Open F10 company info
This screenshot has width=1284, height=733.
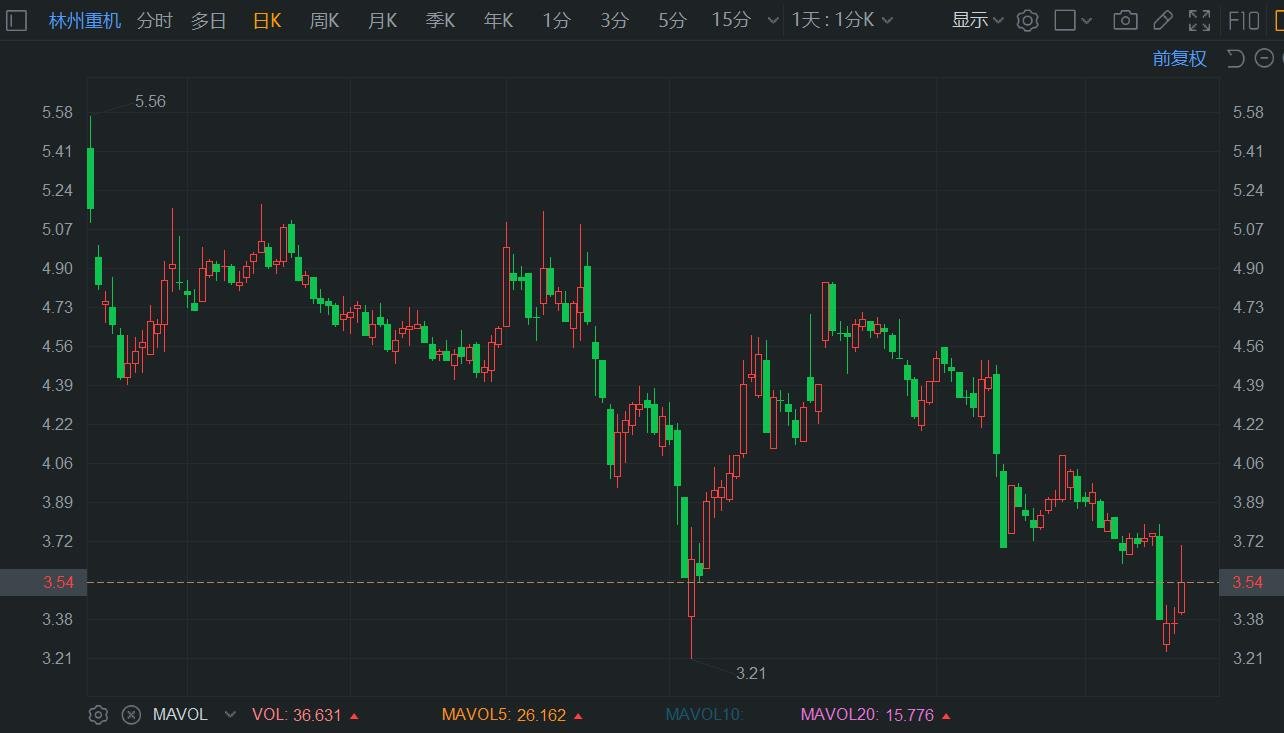click(1244, 20)
